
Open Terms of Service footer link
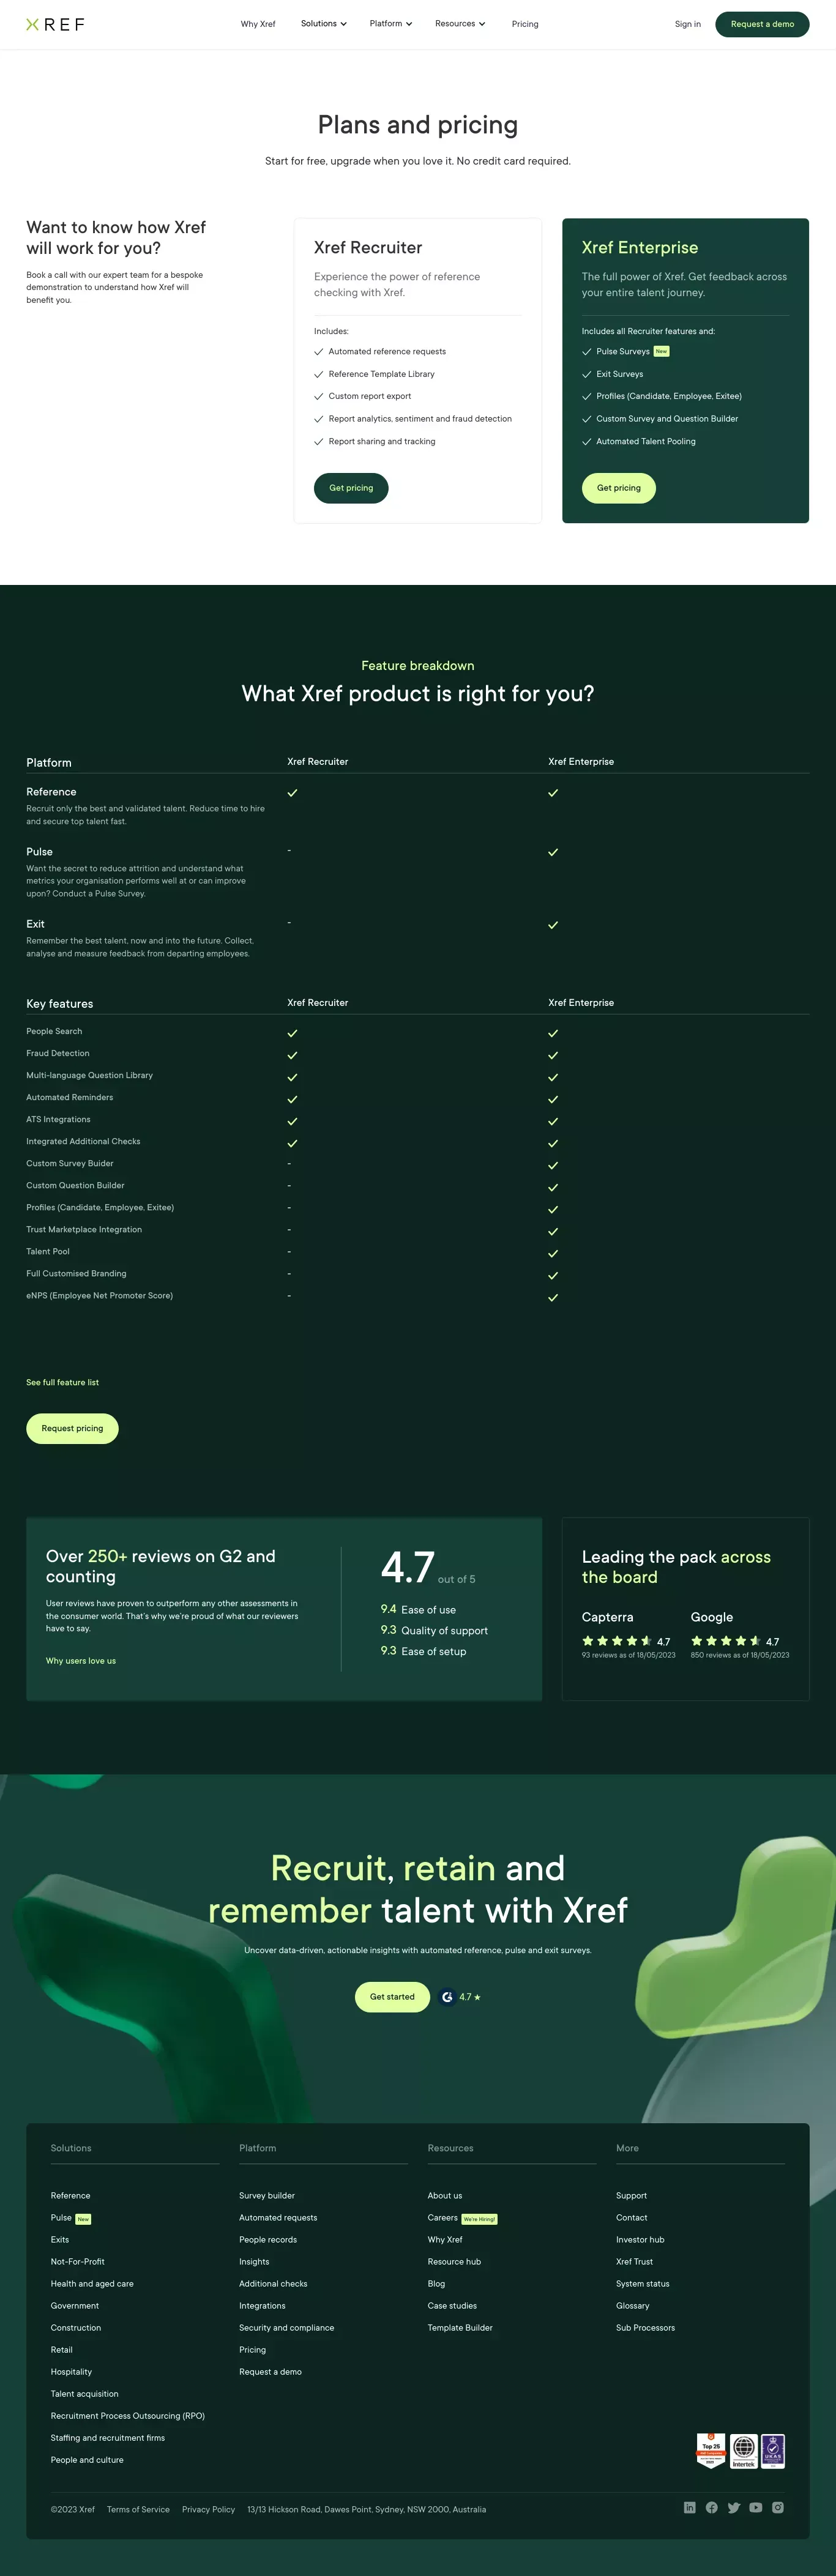[x=138, y=2509]
